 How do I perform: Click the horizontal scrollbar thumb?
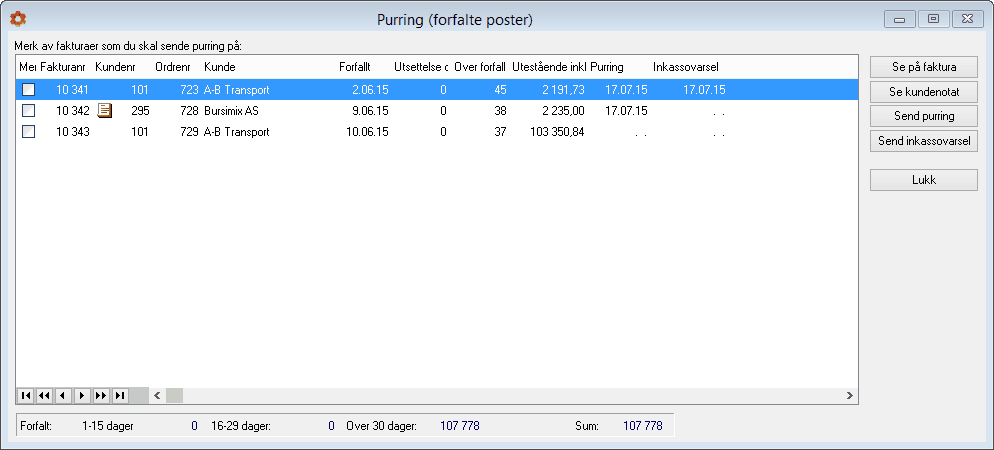[174, 395]
